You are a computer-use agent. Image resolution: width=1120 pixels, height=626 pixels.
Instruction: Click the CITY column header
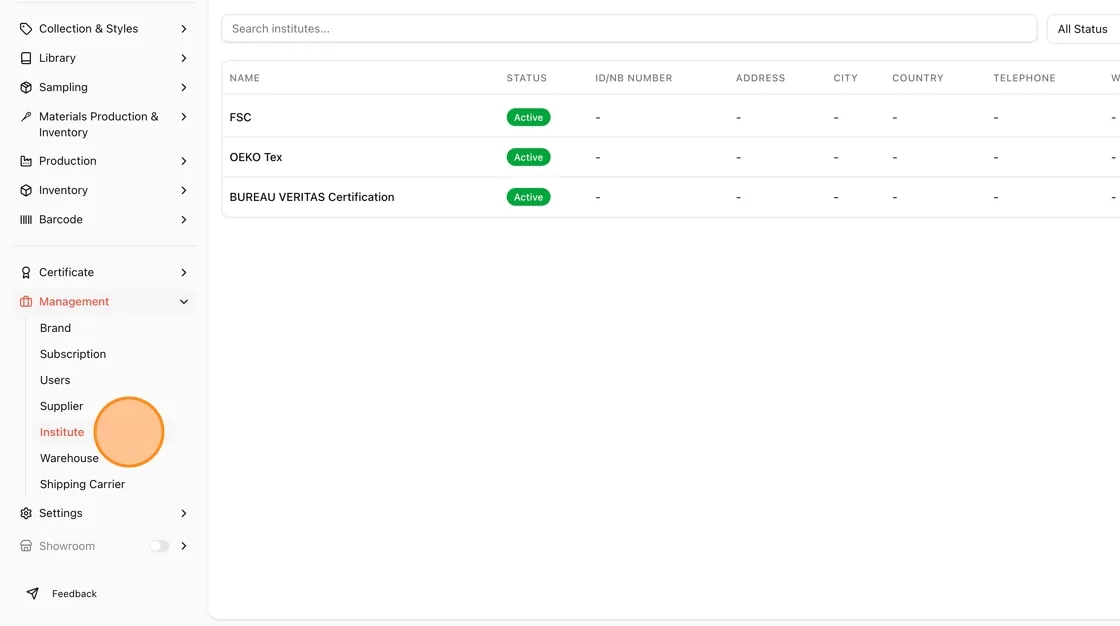coord(846,78)
